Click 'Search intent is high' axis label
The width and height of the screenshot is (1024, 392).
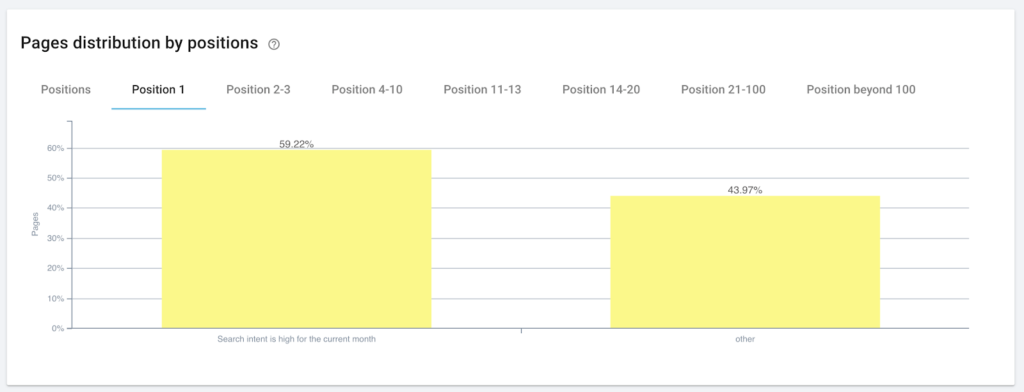[296, 340]
